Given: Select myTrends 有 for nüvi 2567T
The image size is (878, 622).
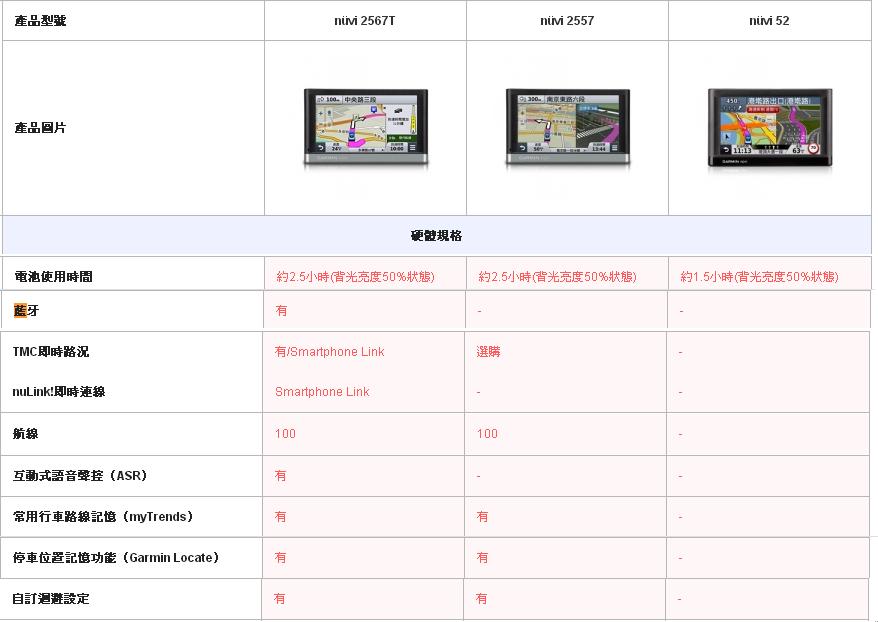Looking at the screenshot, I should (281, 516).
